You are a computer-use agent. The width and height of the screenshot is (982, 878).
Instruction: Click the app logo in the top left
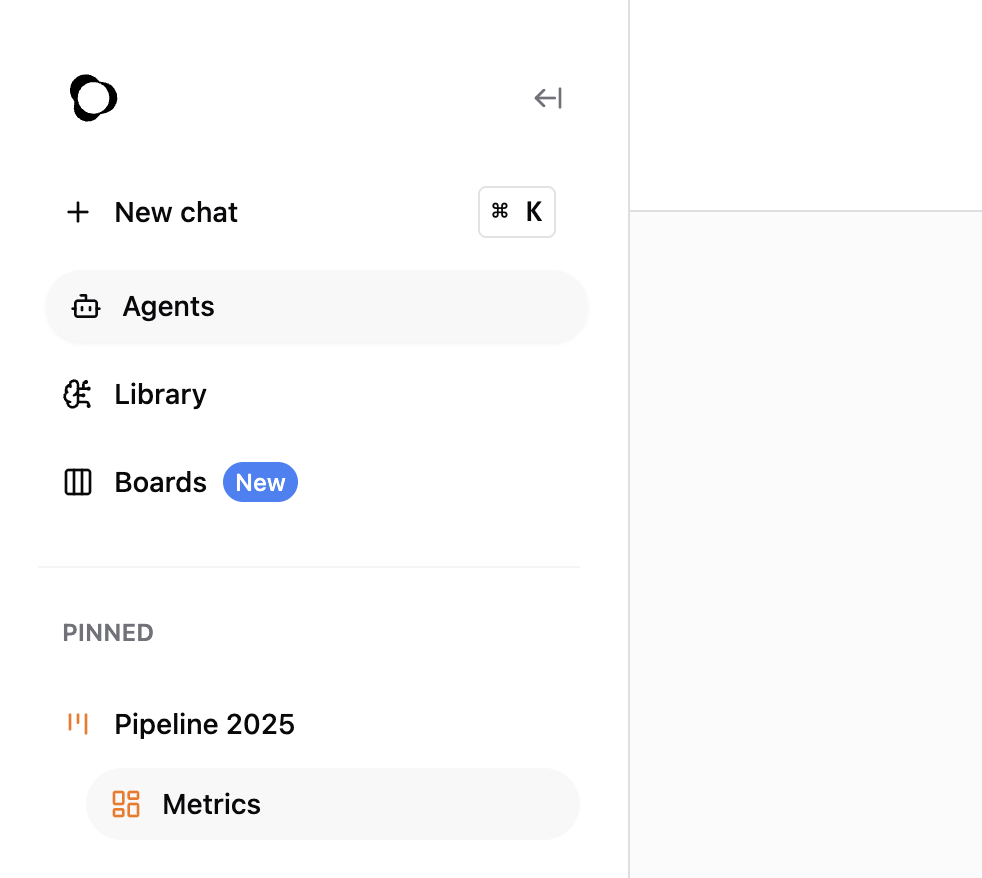(x=93, y=97)
